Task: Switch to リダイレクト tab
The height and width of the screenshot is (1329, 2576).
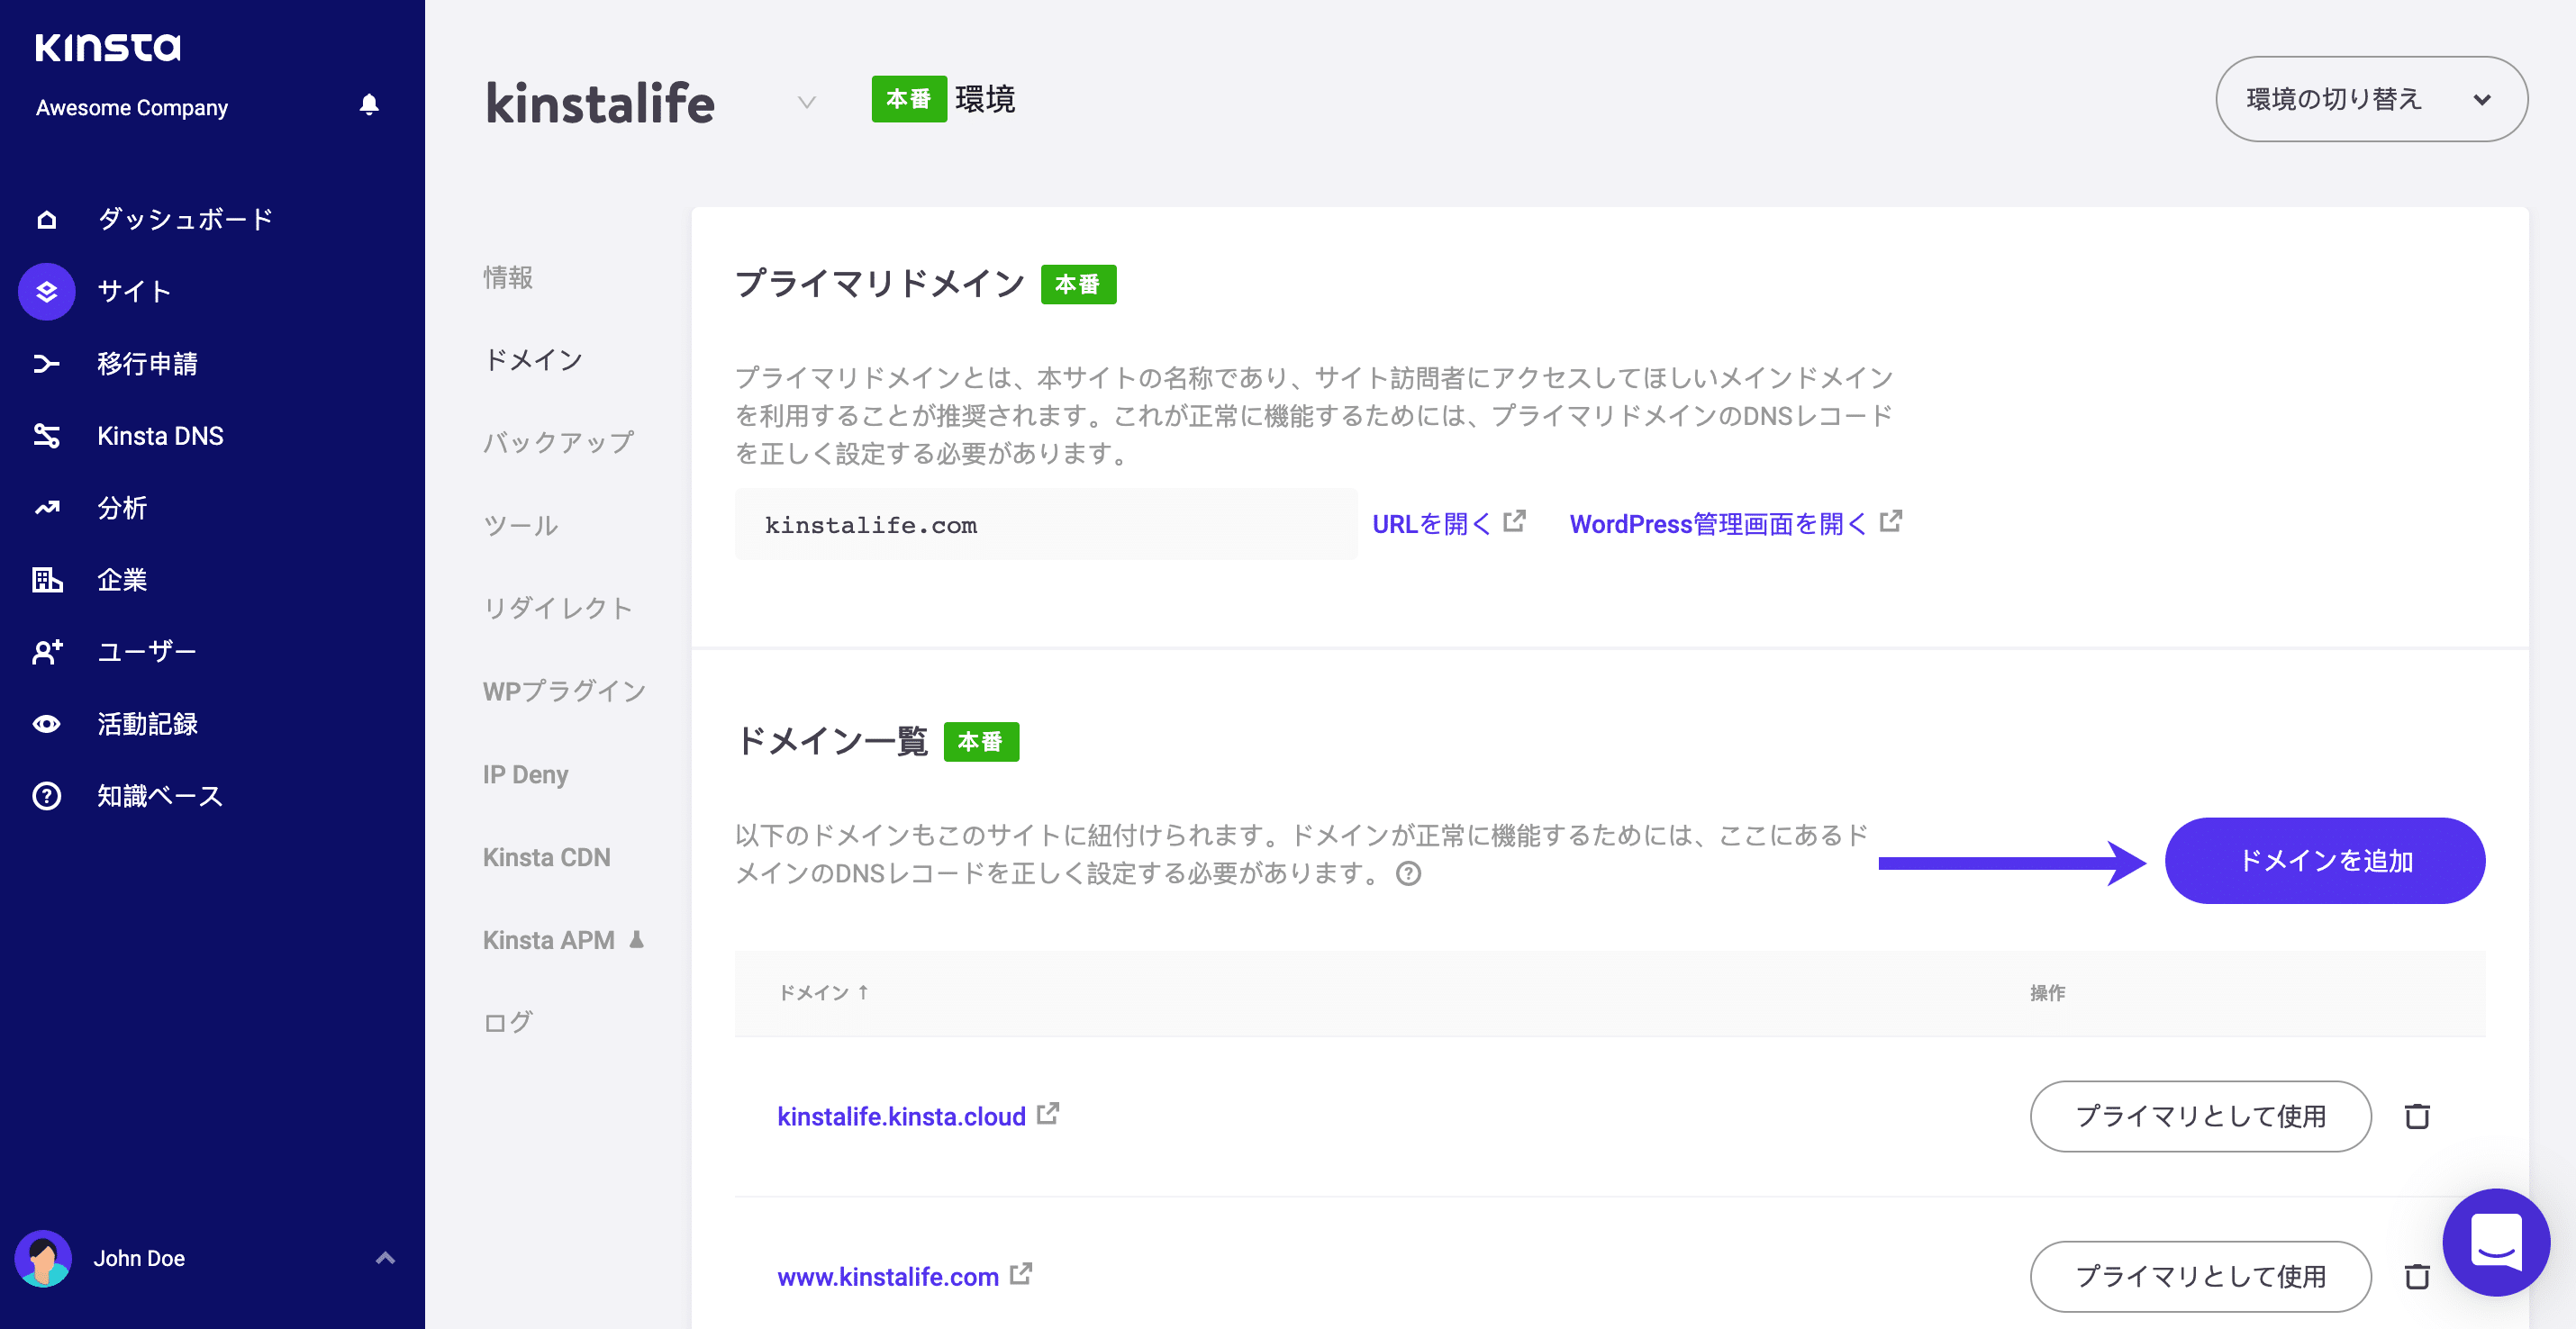Action: click(558, 608)
